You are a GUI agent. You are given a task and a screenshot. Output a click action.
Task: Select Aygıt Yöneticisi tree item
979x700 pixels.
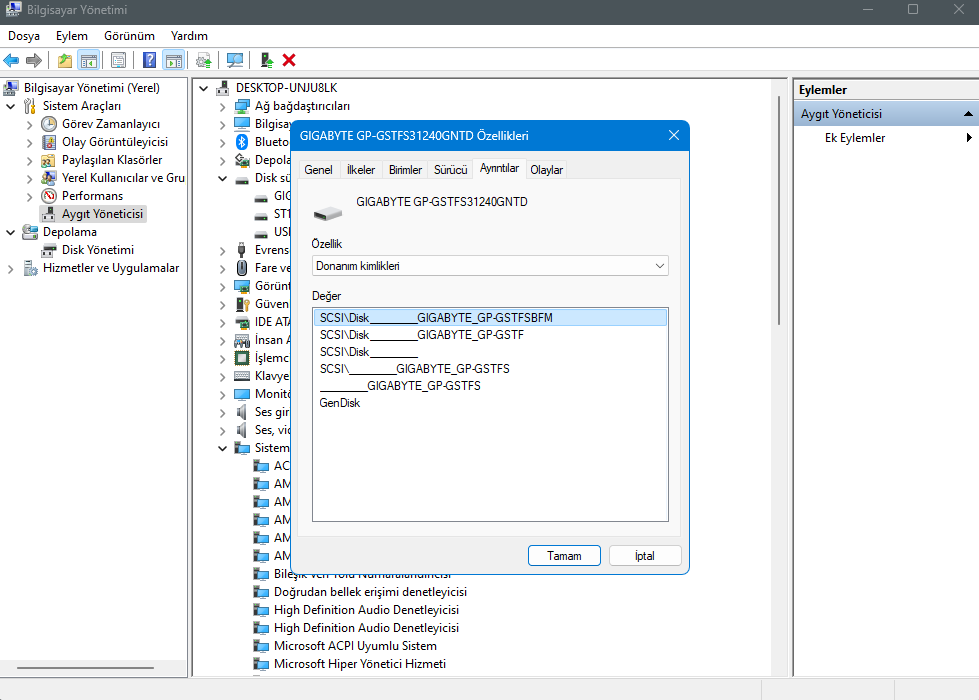(102, 214)
